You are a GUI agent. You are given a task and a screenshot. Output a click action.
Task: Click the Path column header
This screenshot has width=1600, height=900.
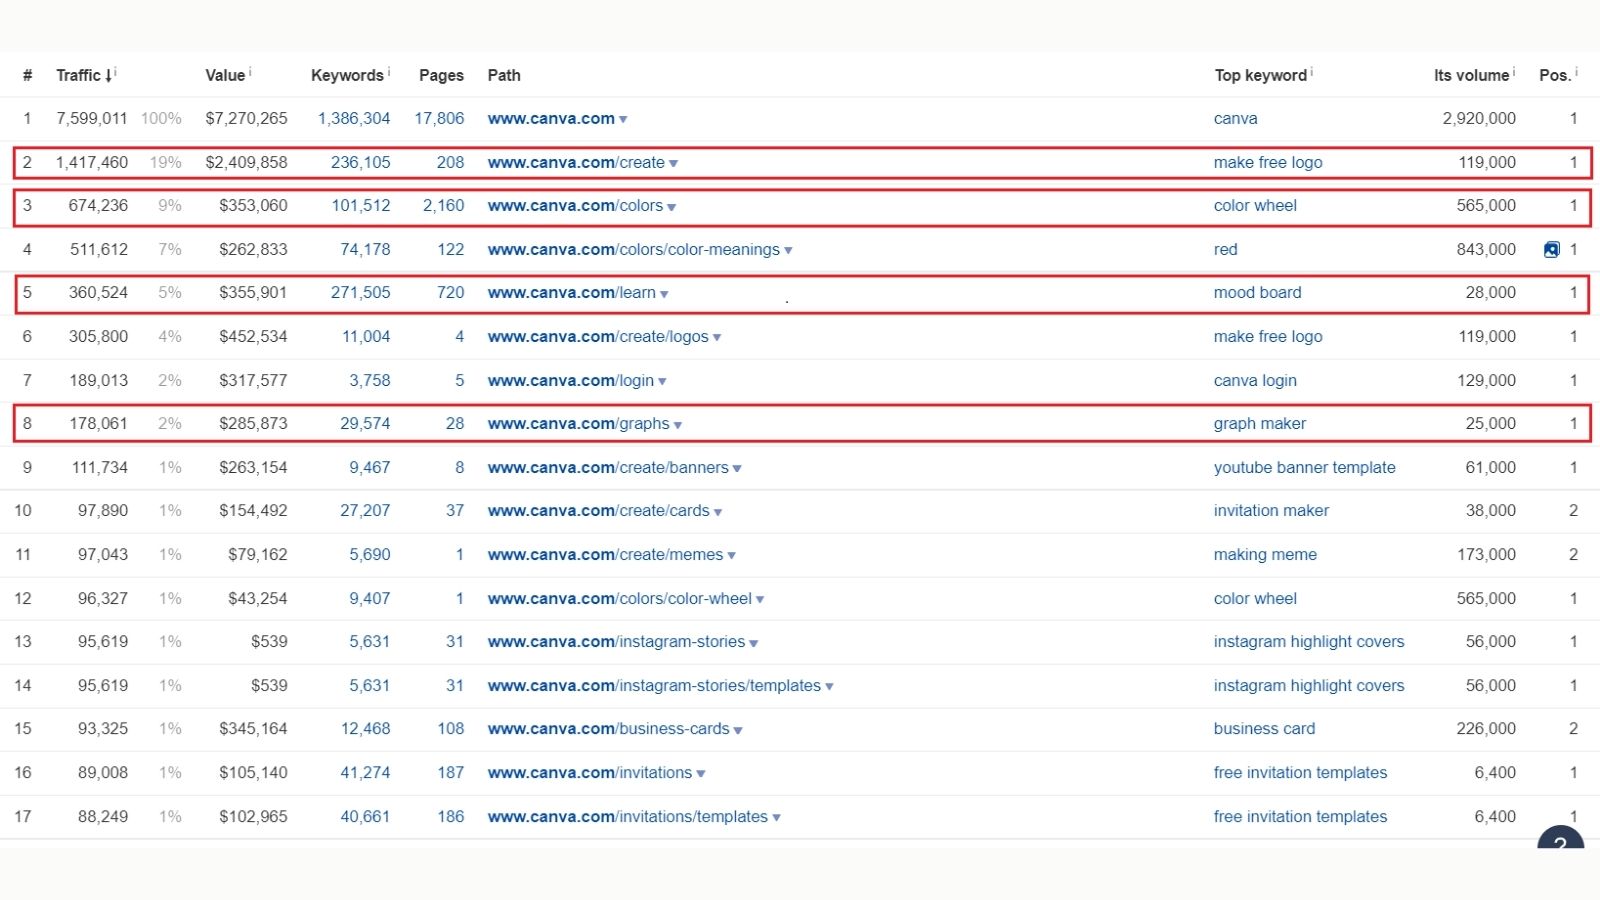(x=504, y=75)
